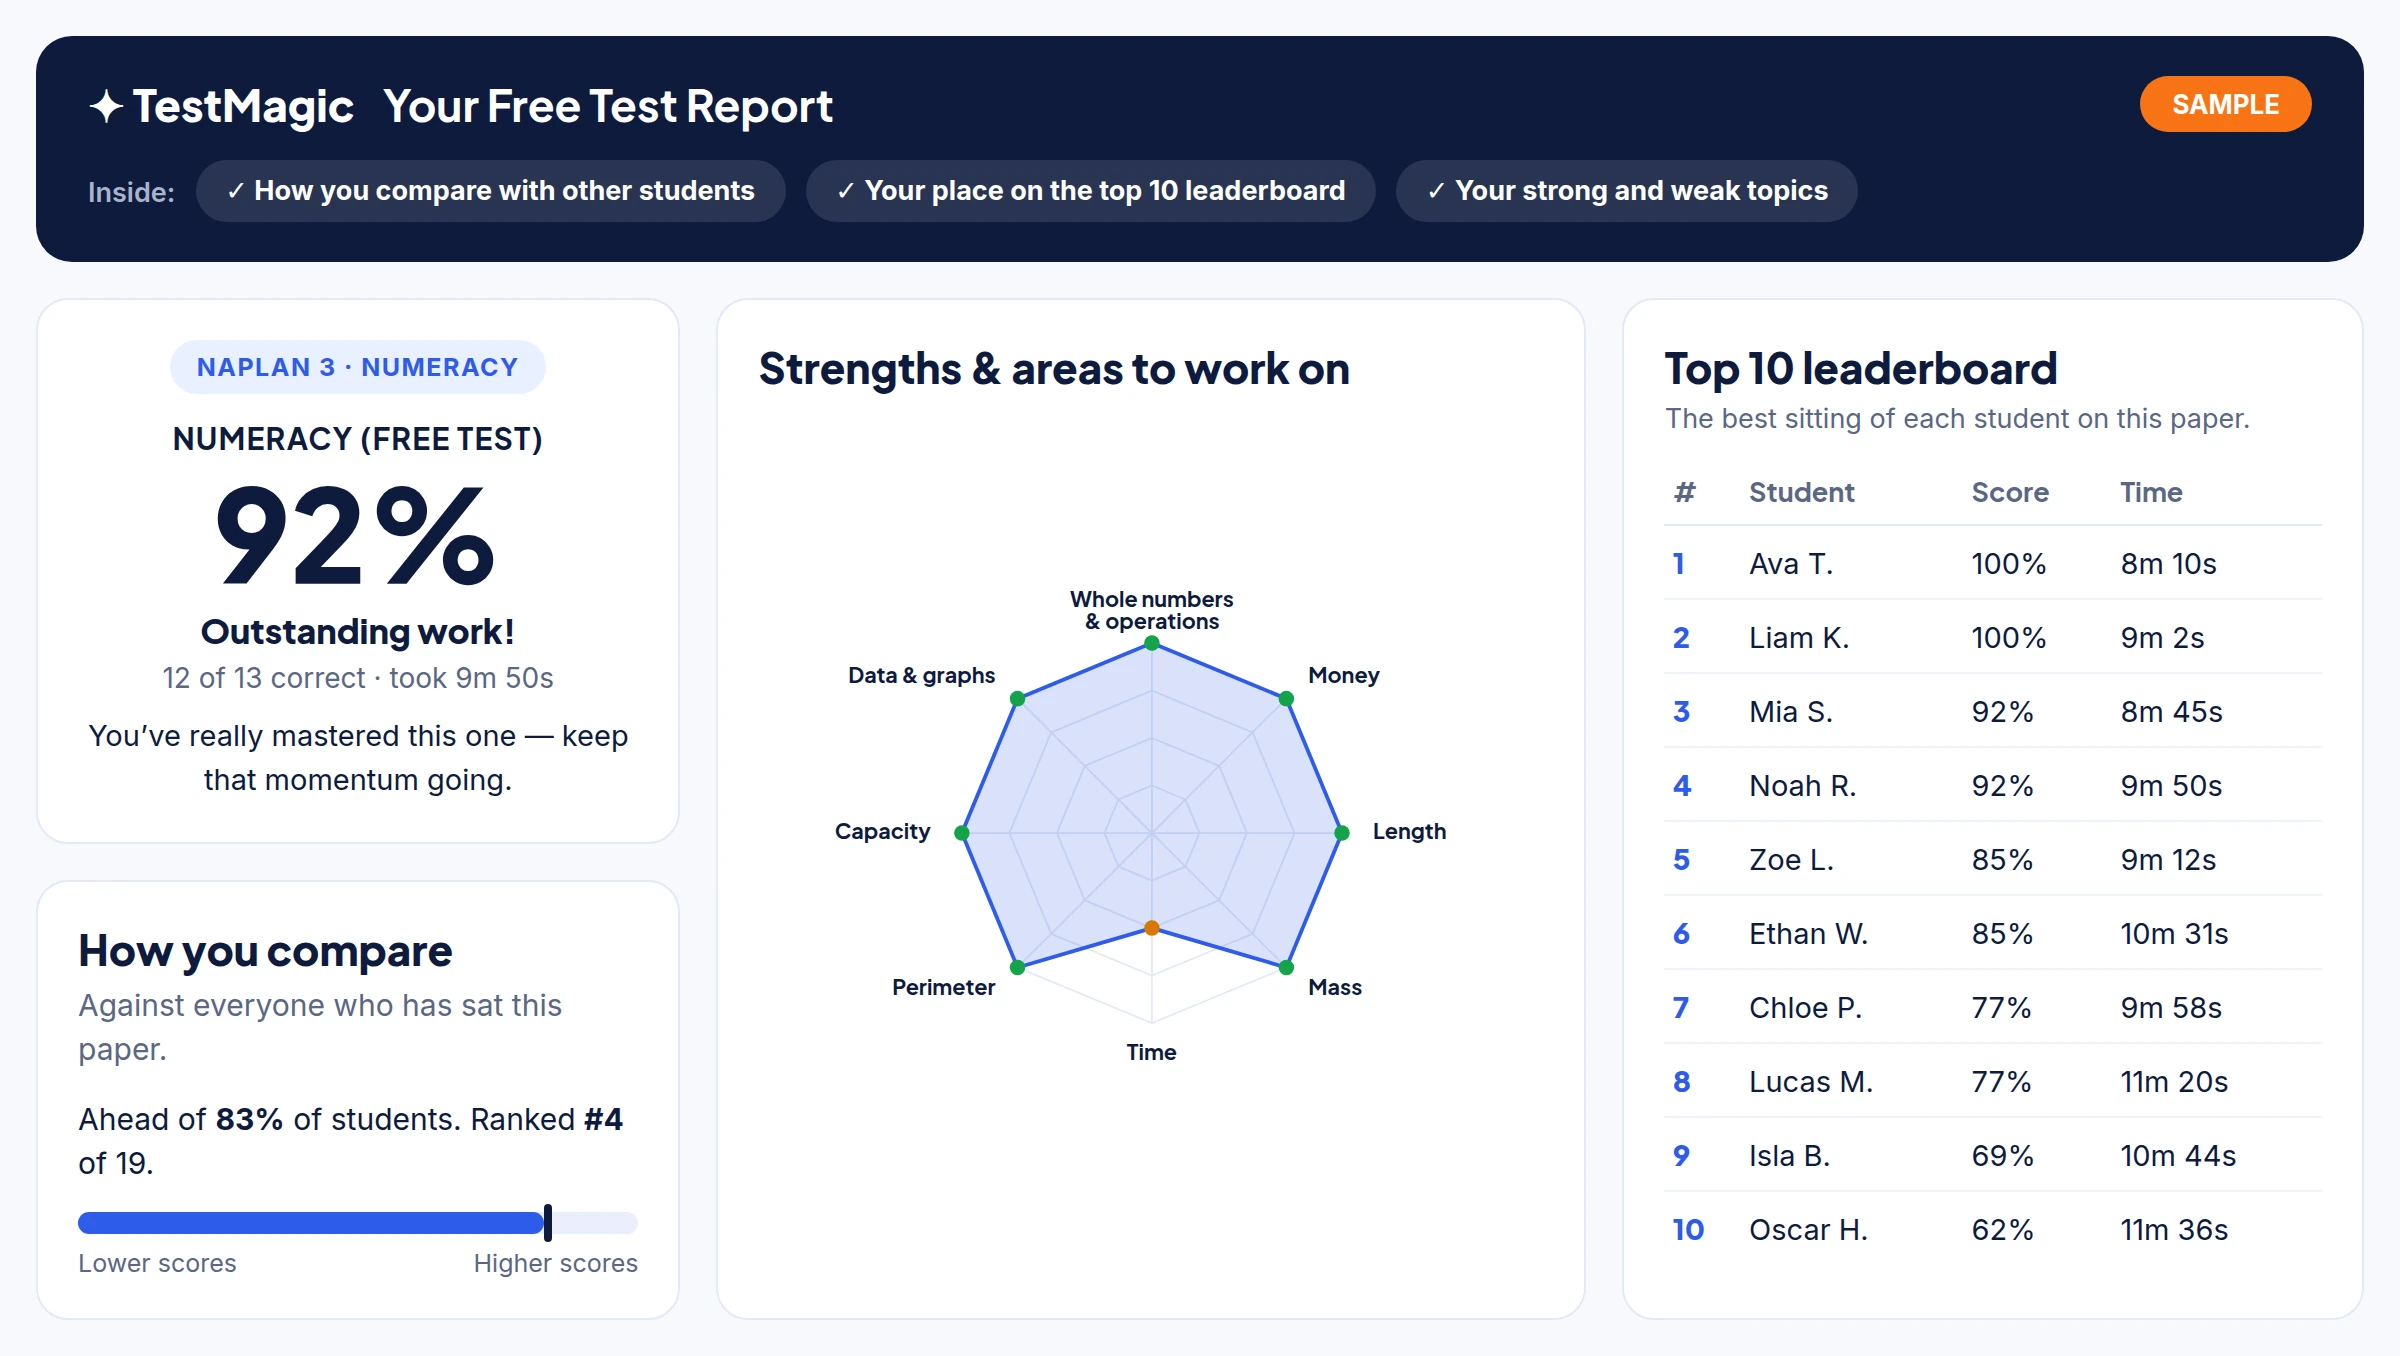
Task: Select leaderboard row Ethan W.
Action: click(1992, 933)
